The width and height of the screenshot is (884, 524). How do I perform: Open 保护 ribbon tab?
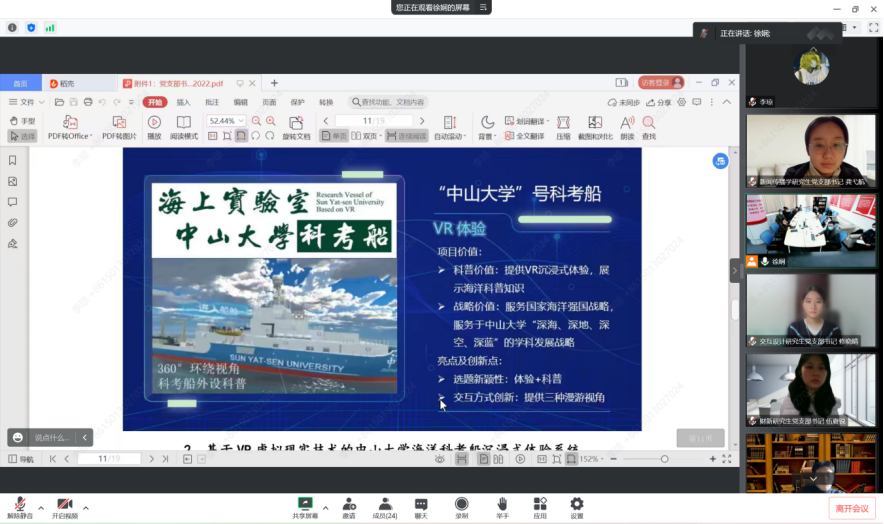(x=298, y=102)
